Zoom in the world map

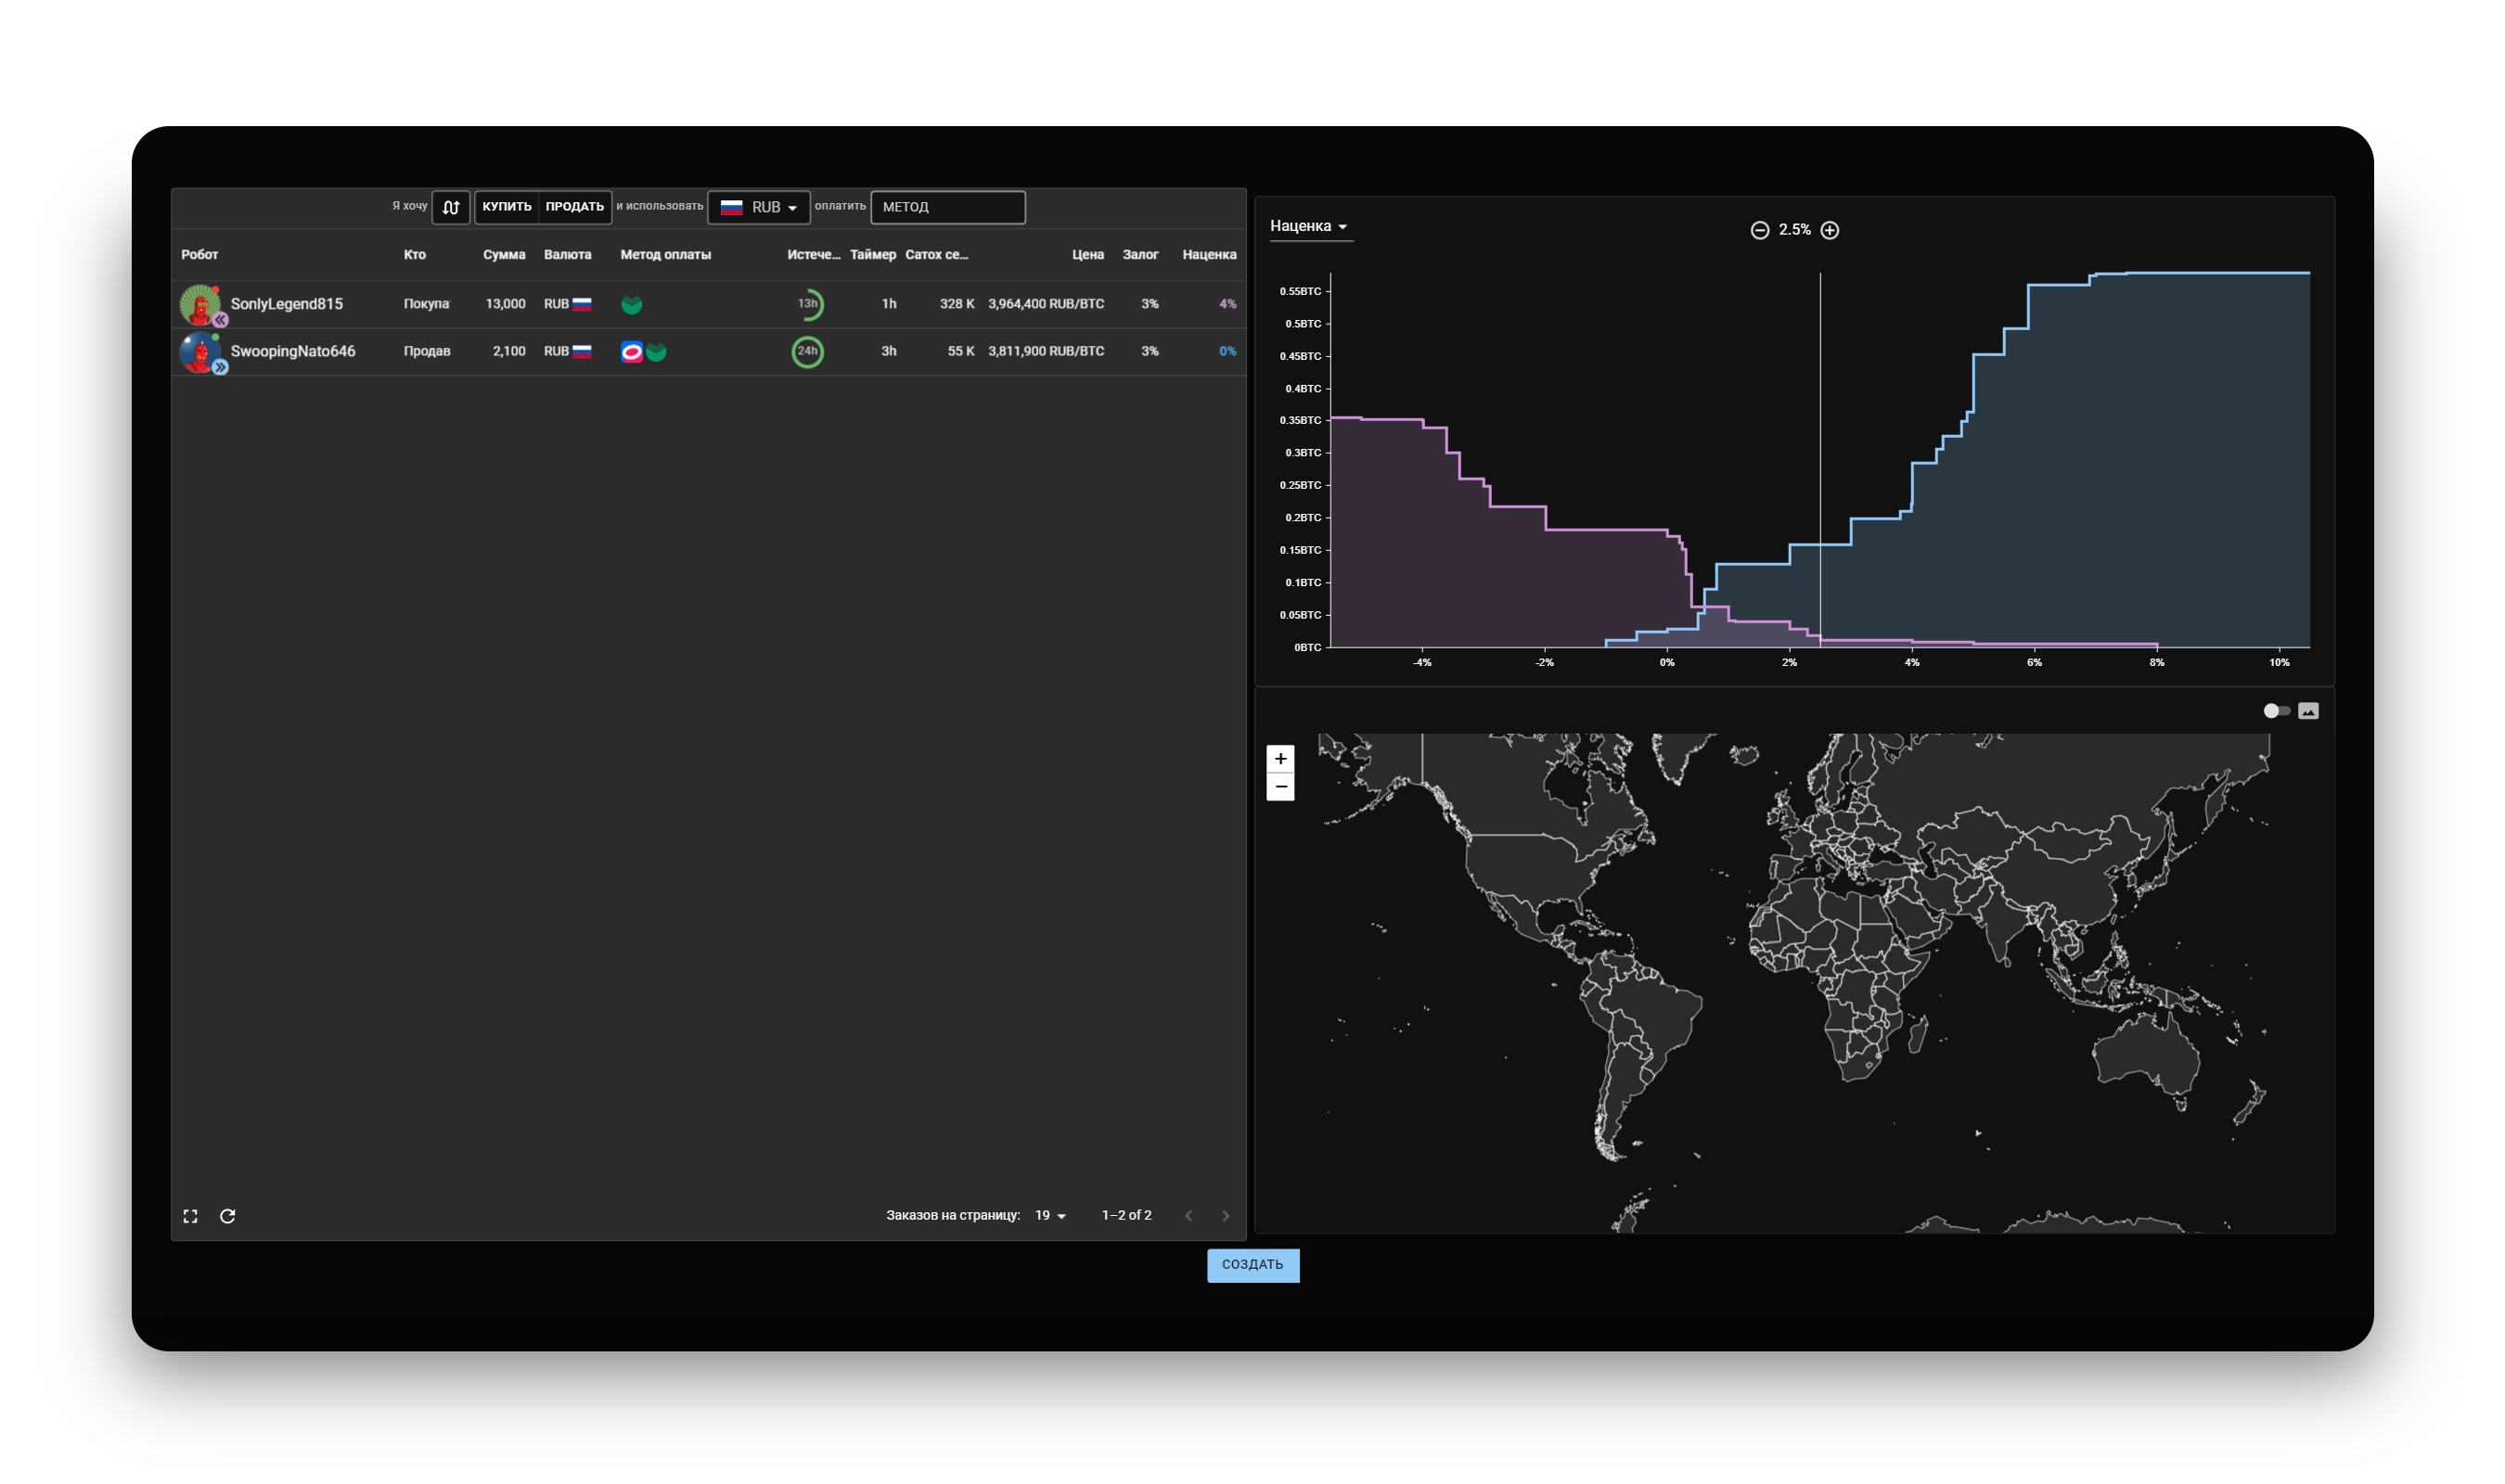pos(1280,759)
